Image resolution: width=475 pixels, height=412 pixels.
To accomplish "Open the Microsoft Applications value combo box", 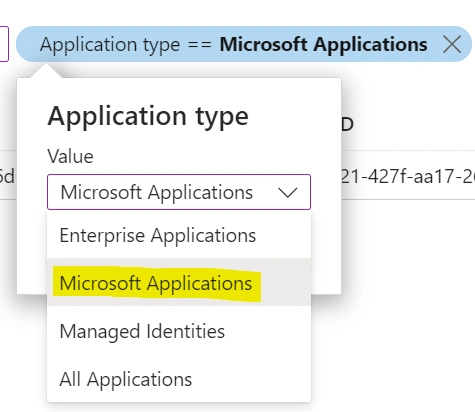I will coord(179,192).
